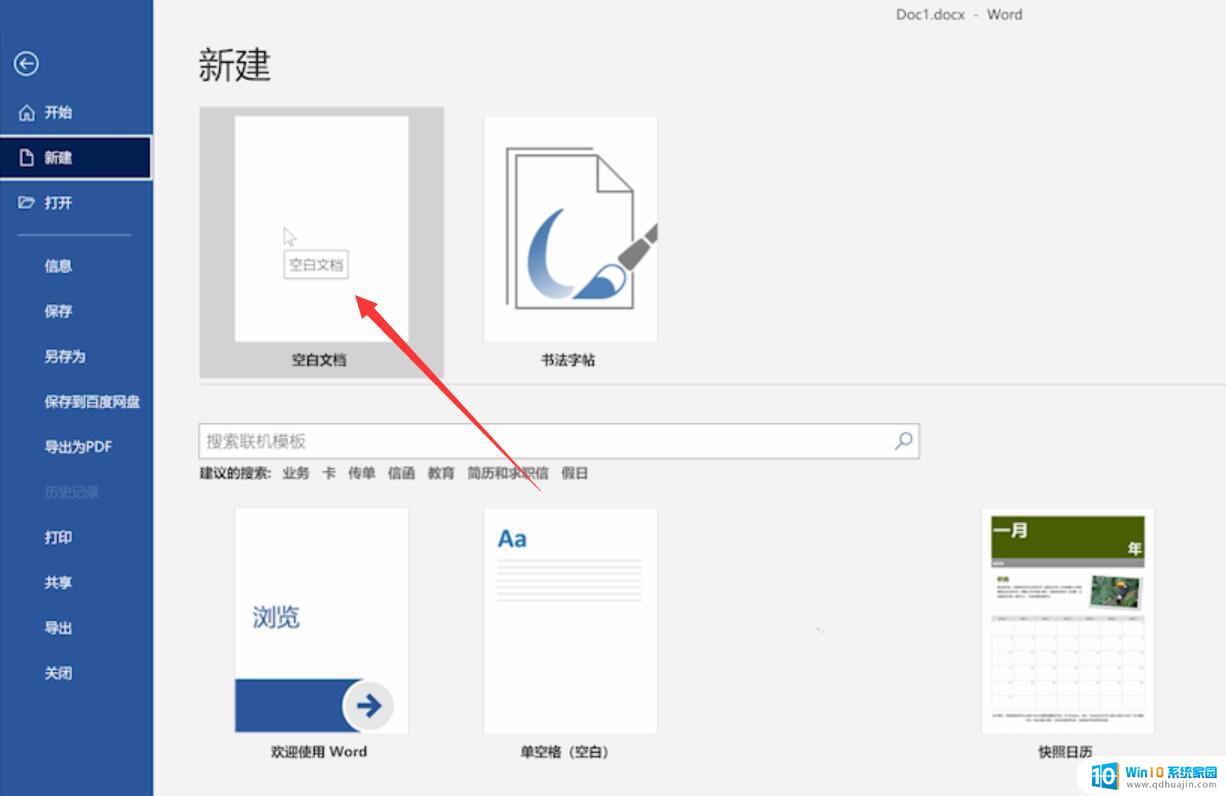This screenshot has width=1226, height=796.
Task: Search suggested term 传单
Action: (362, 473)
